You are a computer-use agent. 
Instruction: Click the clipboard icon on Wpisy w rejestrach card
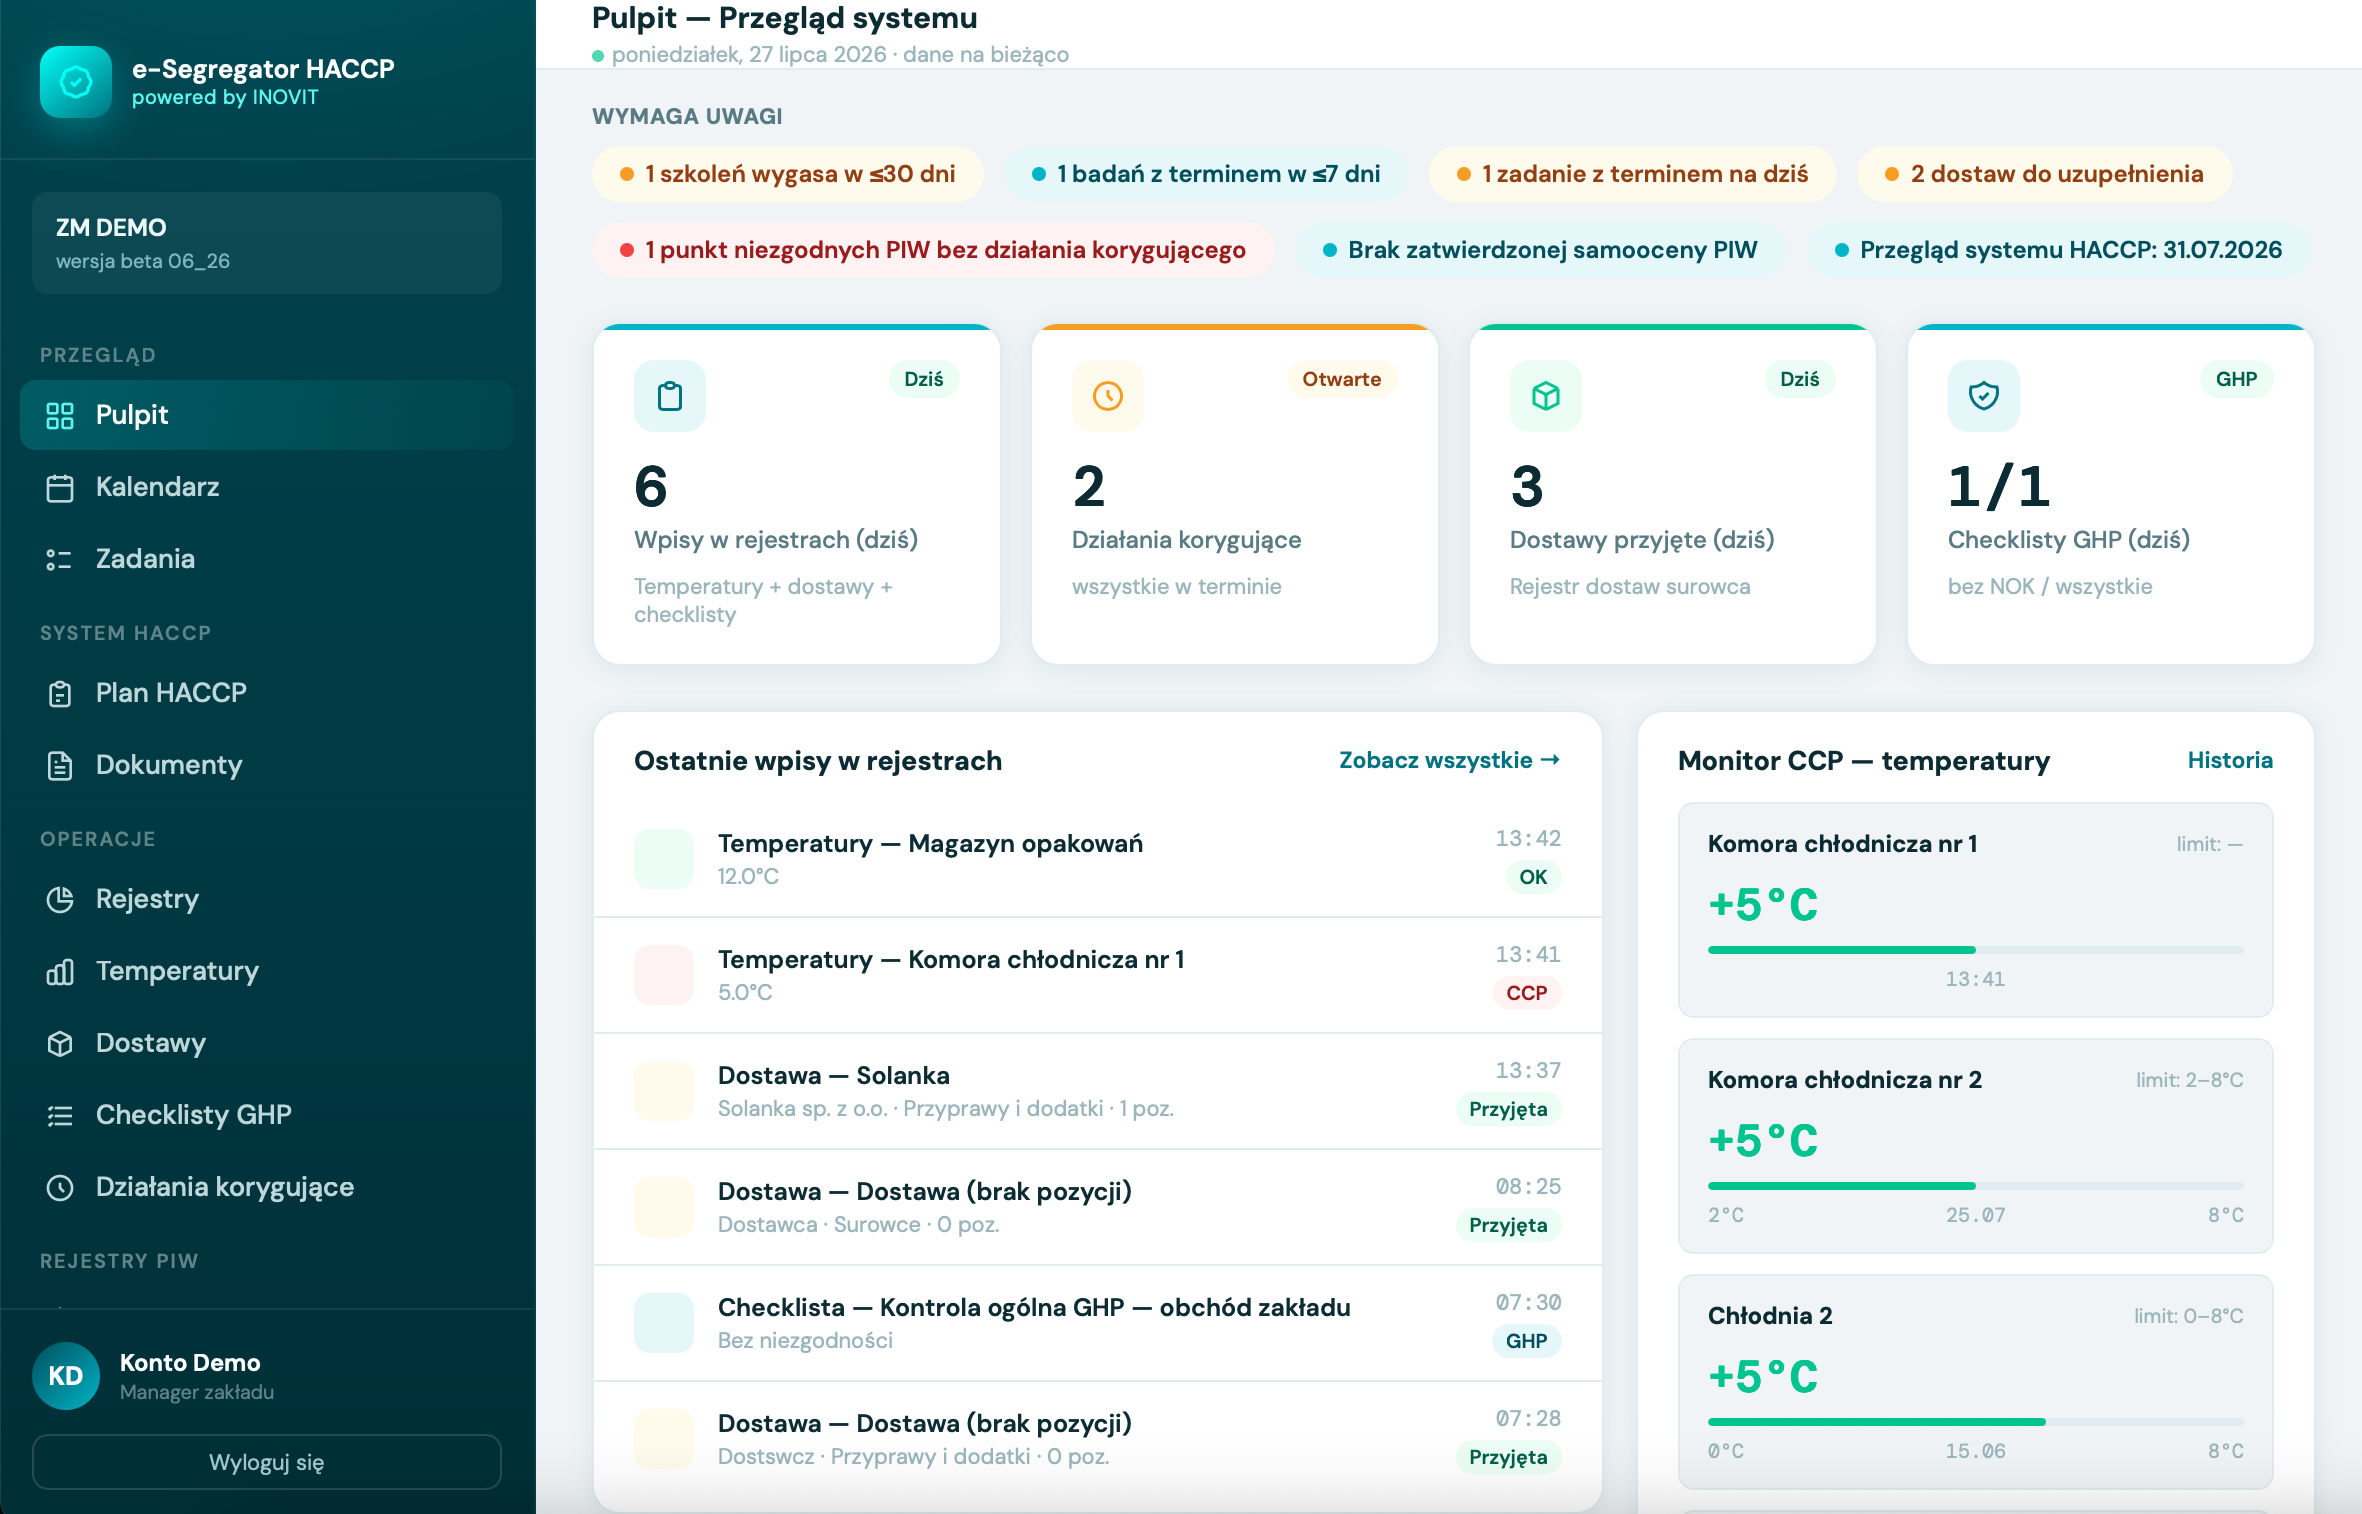(x=670, y=396)
